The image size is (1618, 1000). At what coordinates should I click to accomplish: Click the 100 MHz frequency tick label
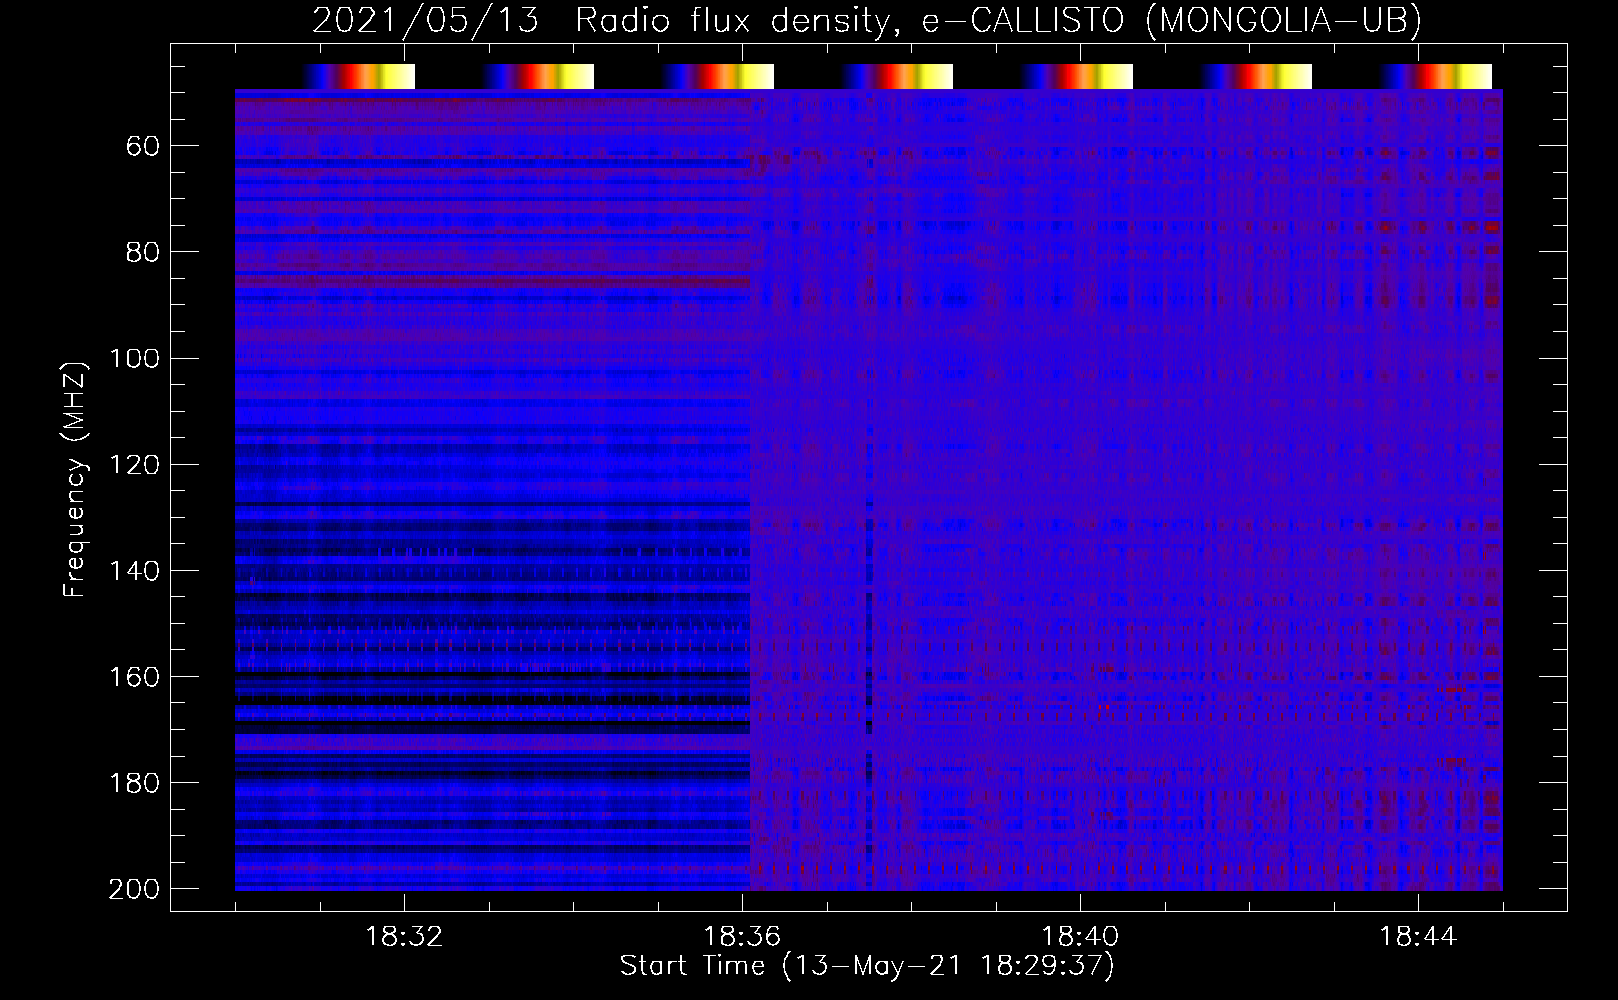[134, 359]
